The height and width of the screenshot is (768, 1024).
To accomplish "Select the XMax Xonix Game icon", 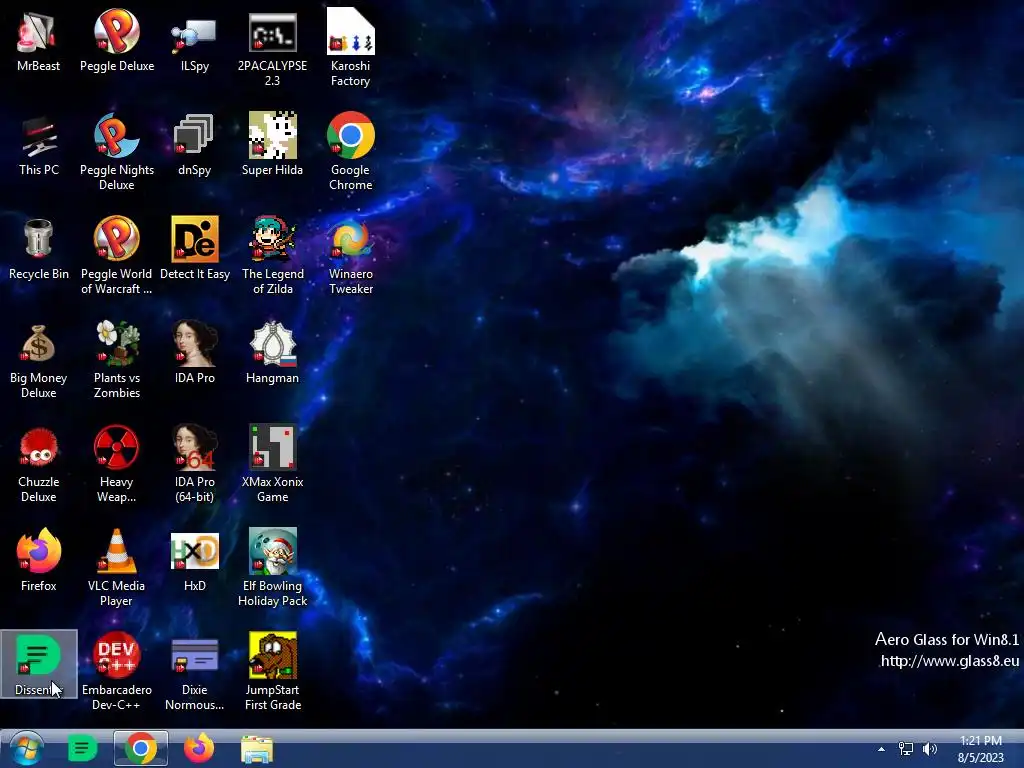I will point(272,464).
